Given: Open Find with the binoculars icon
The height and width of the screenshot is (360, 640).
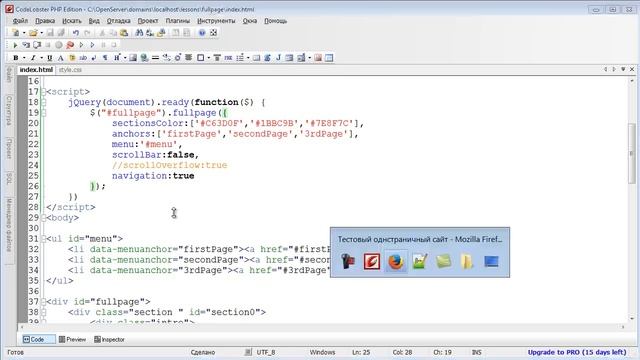Looking at the screenshot, I should [x=139, y=33].
